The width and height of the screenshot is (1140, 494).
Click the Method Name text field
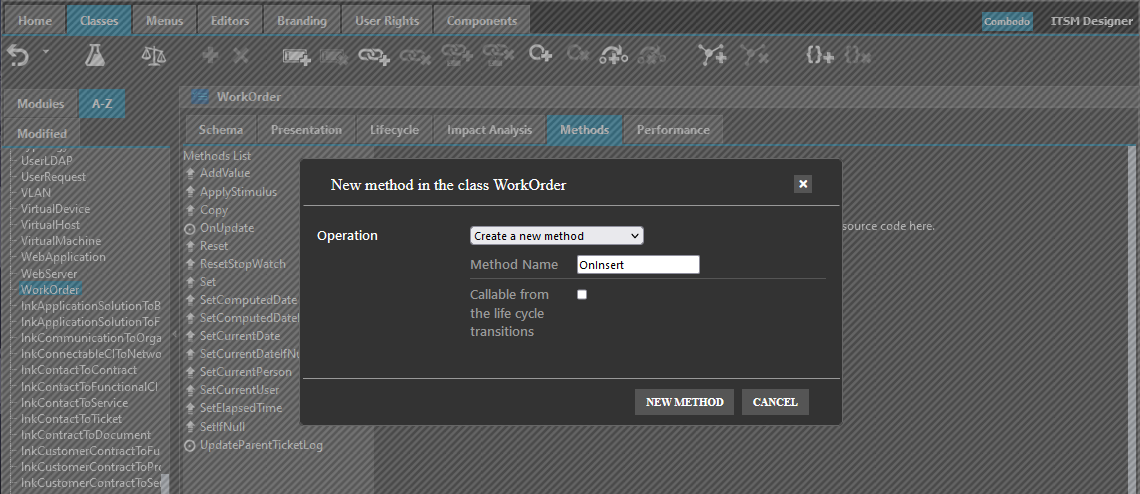click(638, 265)
